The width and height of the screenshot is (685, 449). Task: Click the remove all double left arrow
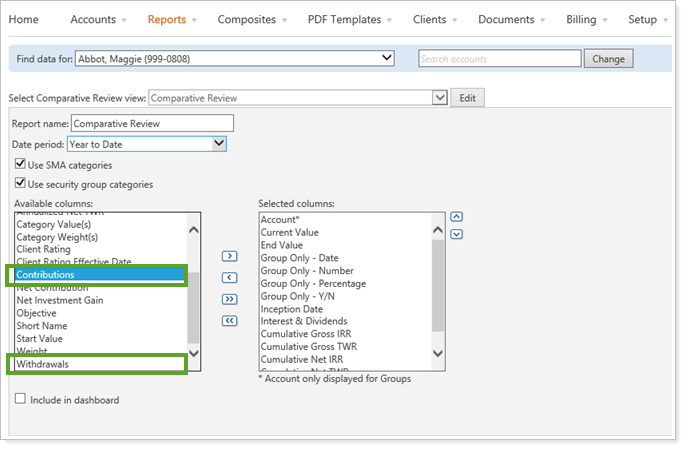click(x=229, y=320)
